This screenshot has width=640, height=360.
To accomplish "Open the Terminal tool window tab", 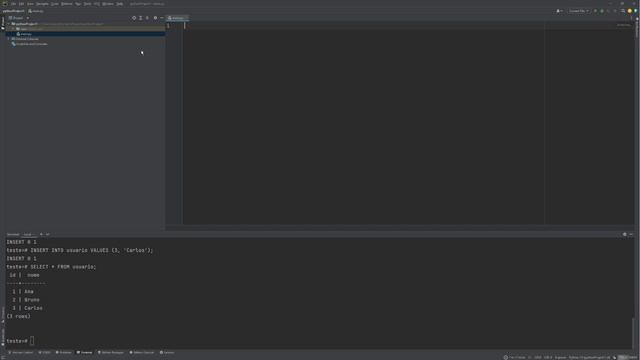I will click(x=84, y=352).
